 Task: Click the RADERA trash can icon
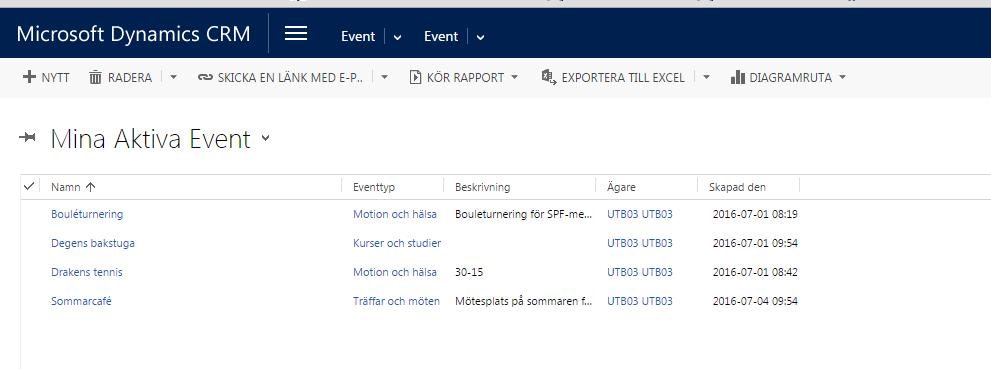(95, 78)
